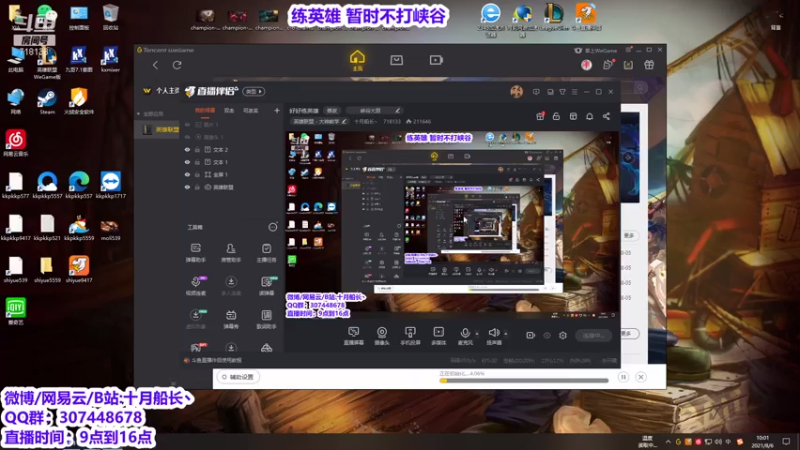This screenshot has height=450, width=800.
Task: Click the initialization progress bar
Action: [x=524, y=381]
